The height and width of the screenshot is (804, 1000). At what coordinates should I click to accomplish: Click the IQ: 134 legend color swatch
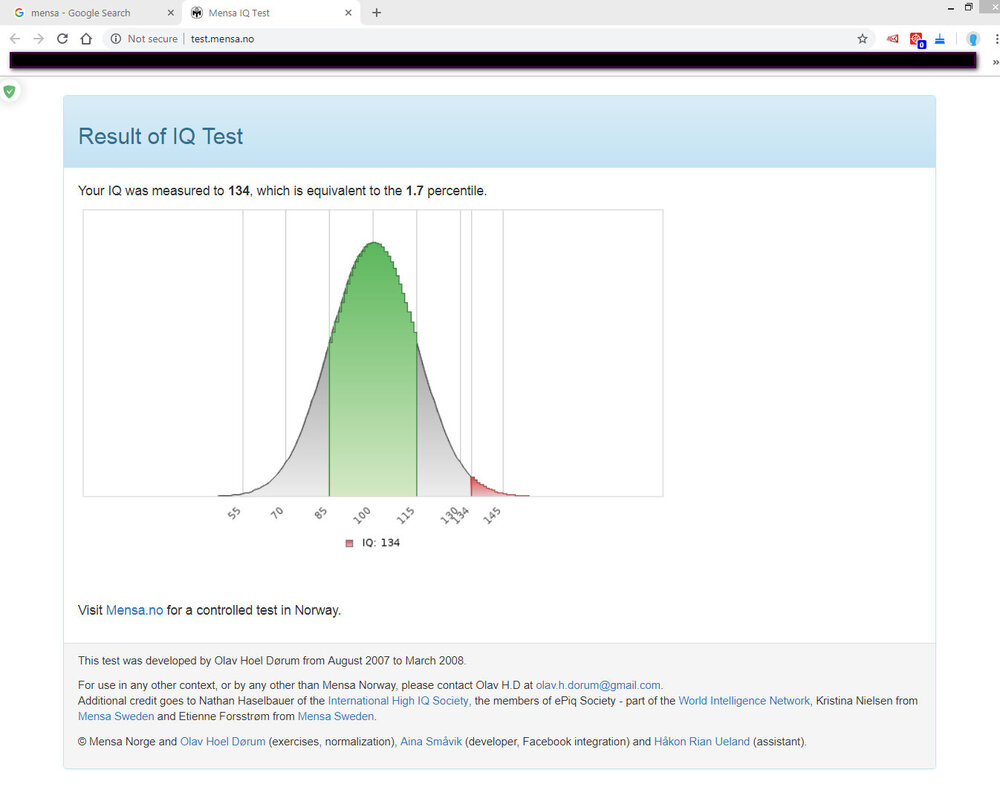pos(349,543)
